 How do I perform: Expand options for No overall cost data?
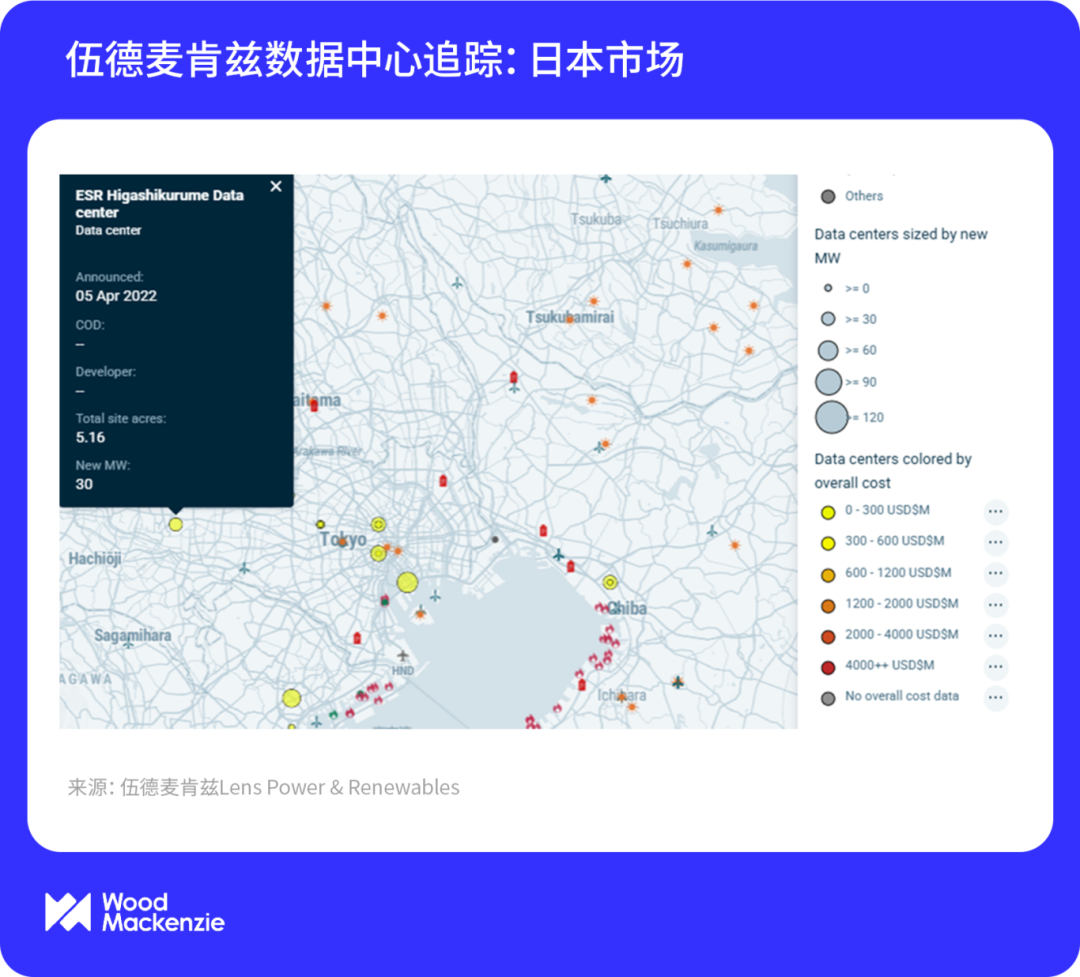point(995,698)
